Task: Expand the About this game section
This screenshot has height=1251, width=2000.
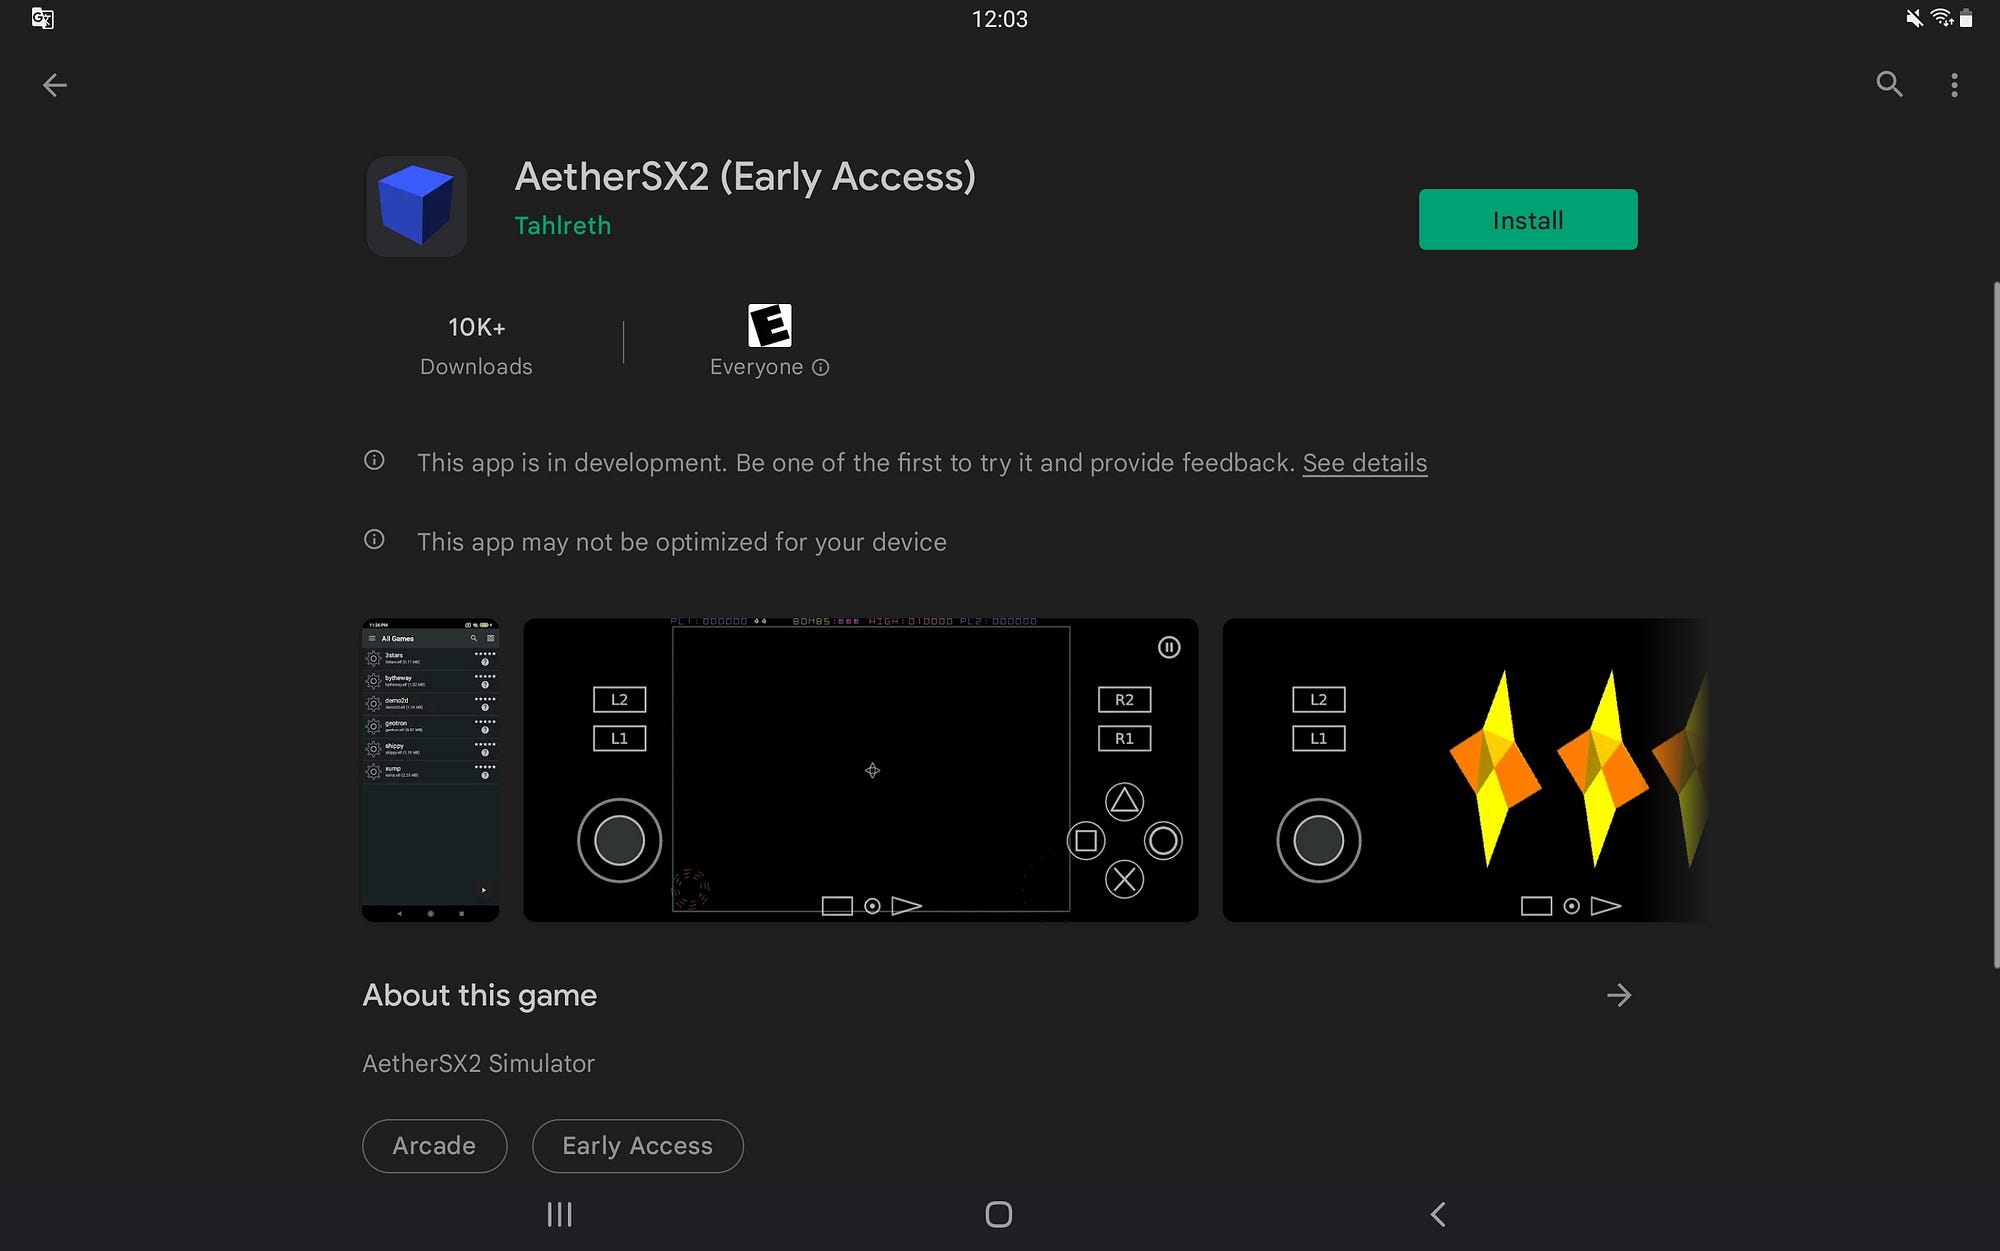Action: pyautogui.click(x=1620, y=994)
